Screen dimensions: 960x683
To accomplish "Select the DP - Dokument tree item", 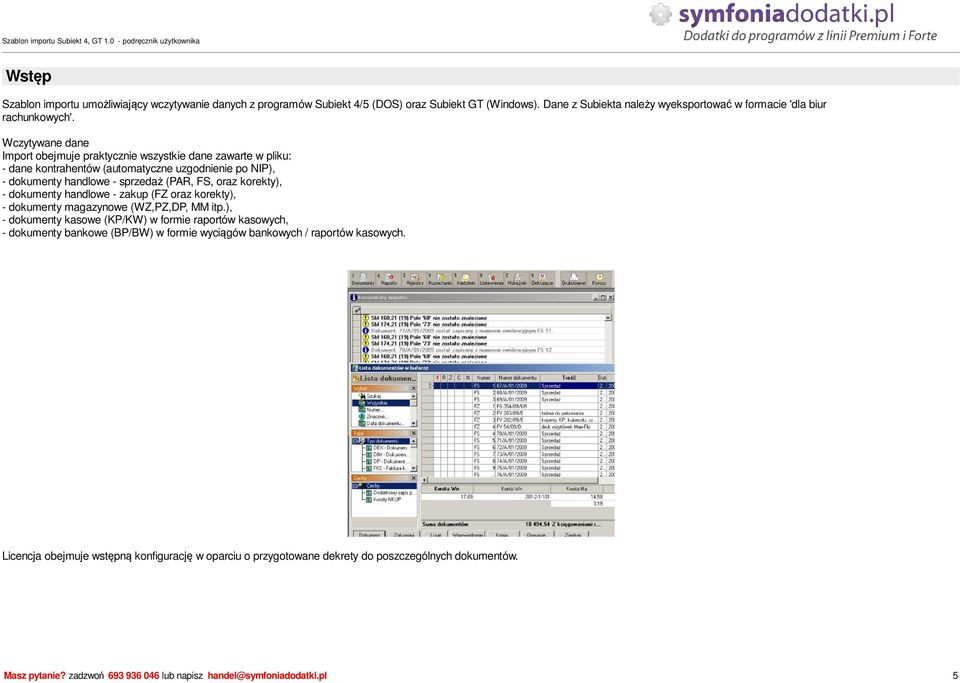I will click(x=387, y=461).
